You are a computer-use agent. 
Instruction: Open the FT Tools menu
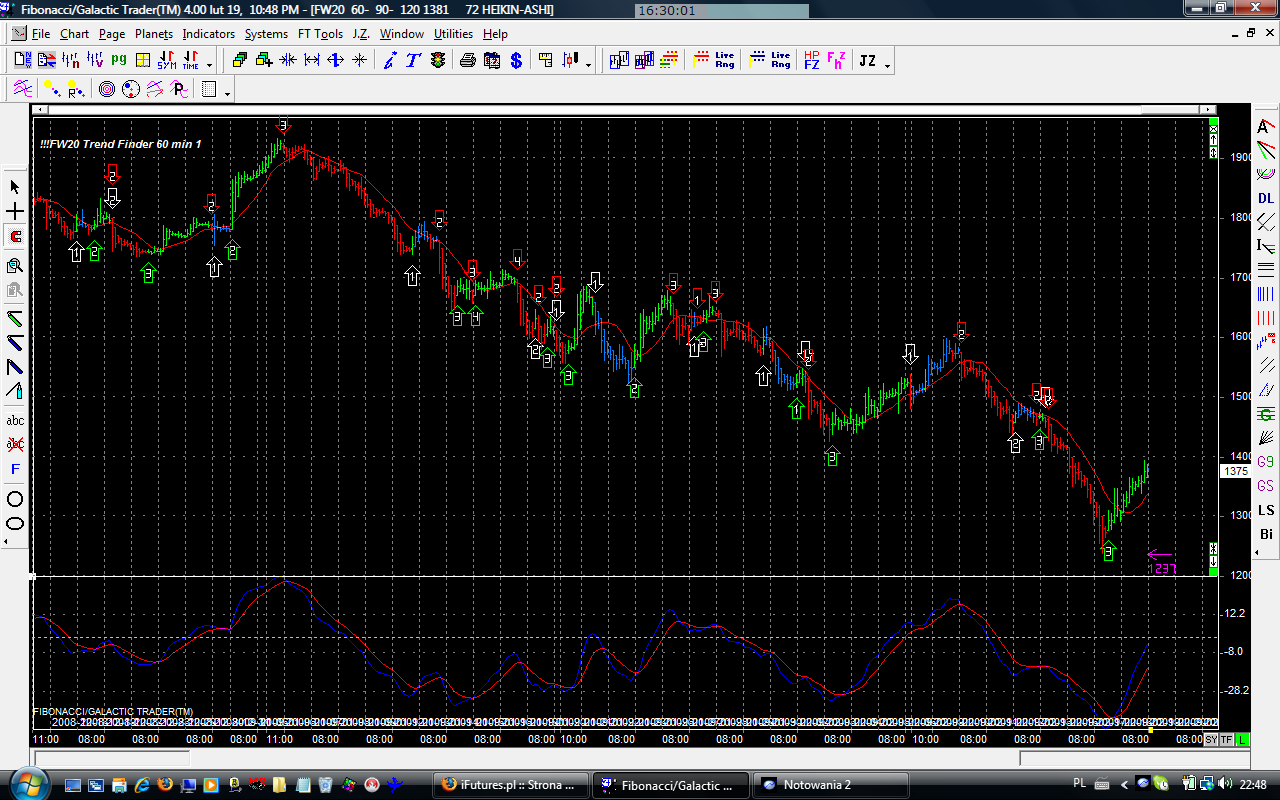point(320,34)
